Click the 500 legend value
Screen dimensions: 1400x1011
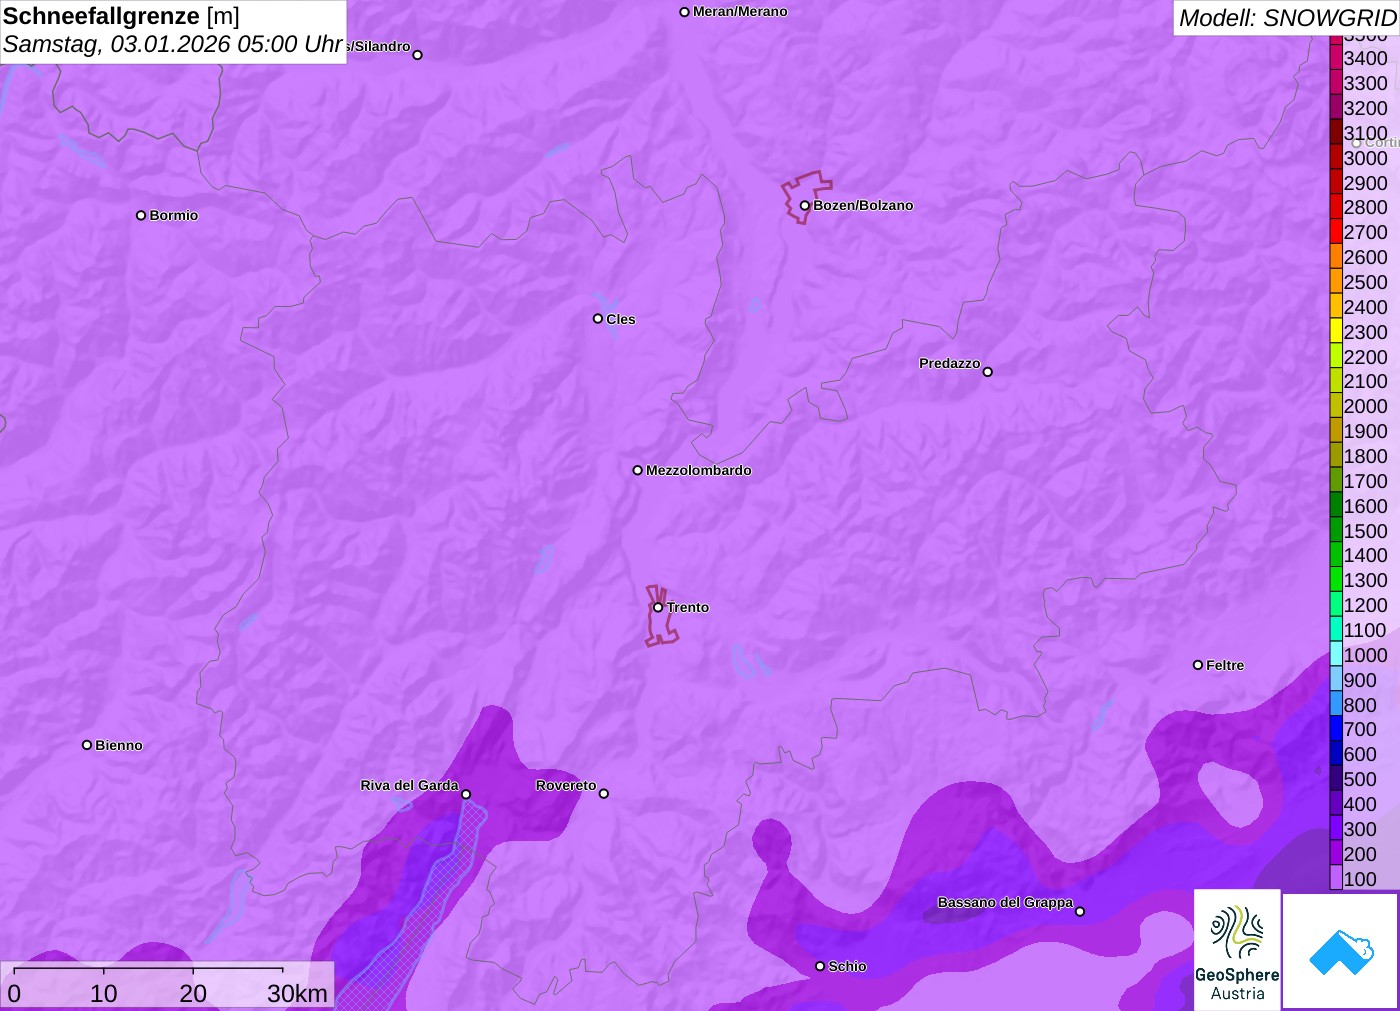1360,779
